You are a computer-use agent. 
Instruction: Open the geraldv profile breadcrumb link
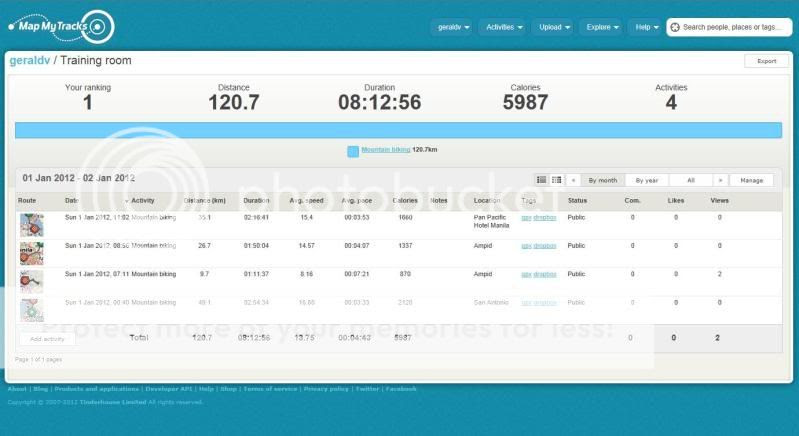(30, 60)
